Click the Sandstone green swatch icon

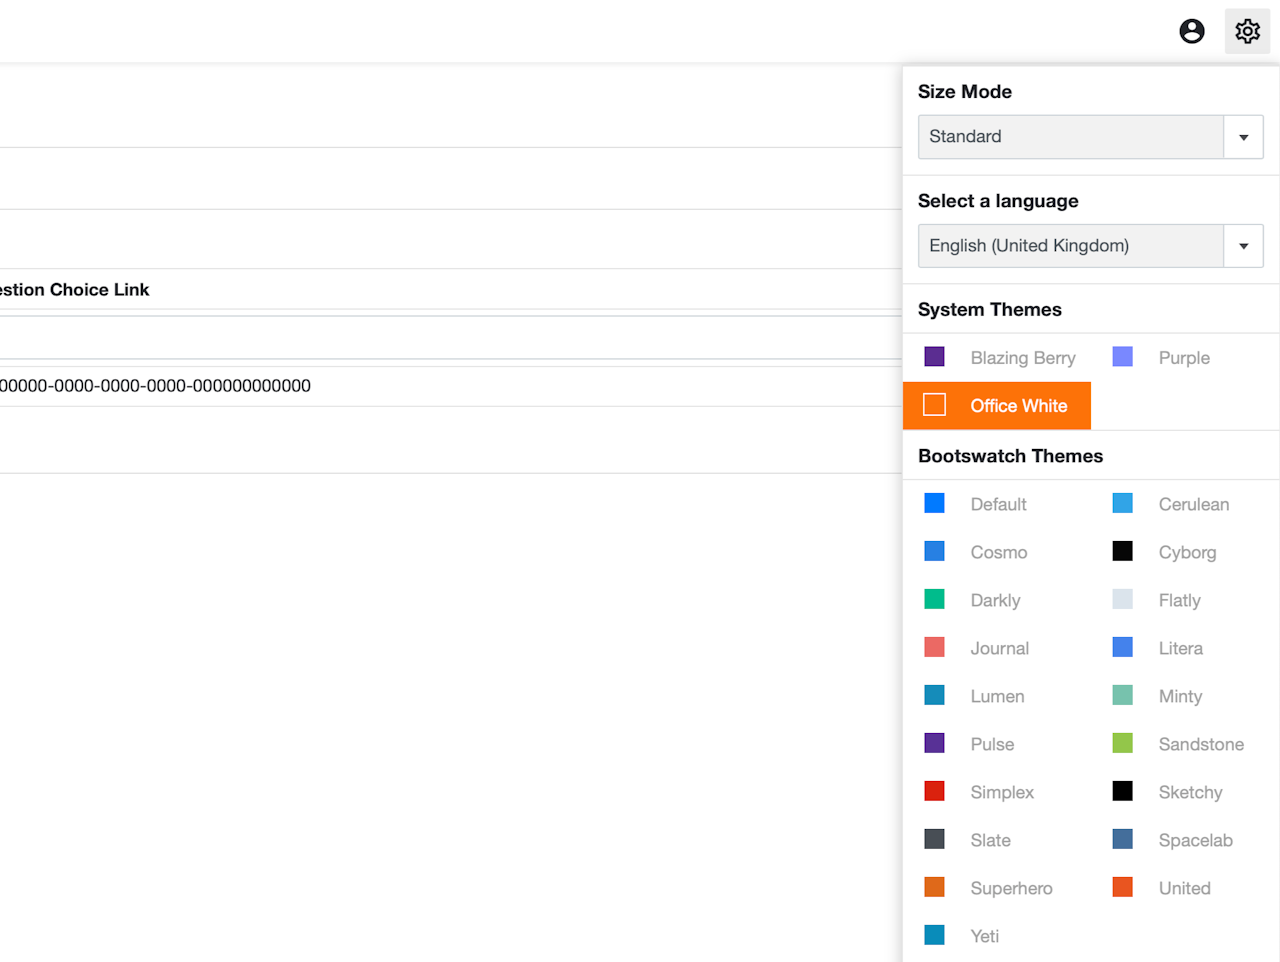pos(1123,743)
